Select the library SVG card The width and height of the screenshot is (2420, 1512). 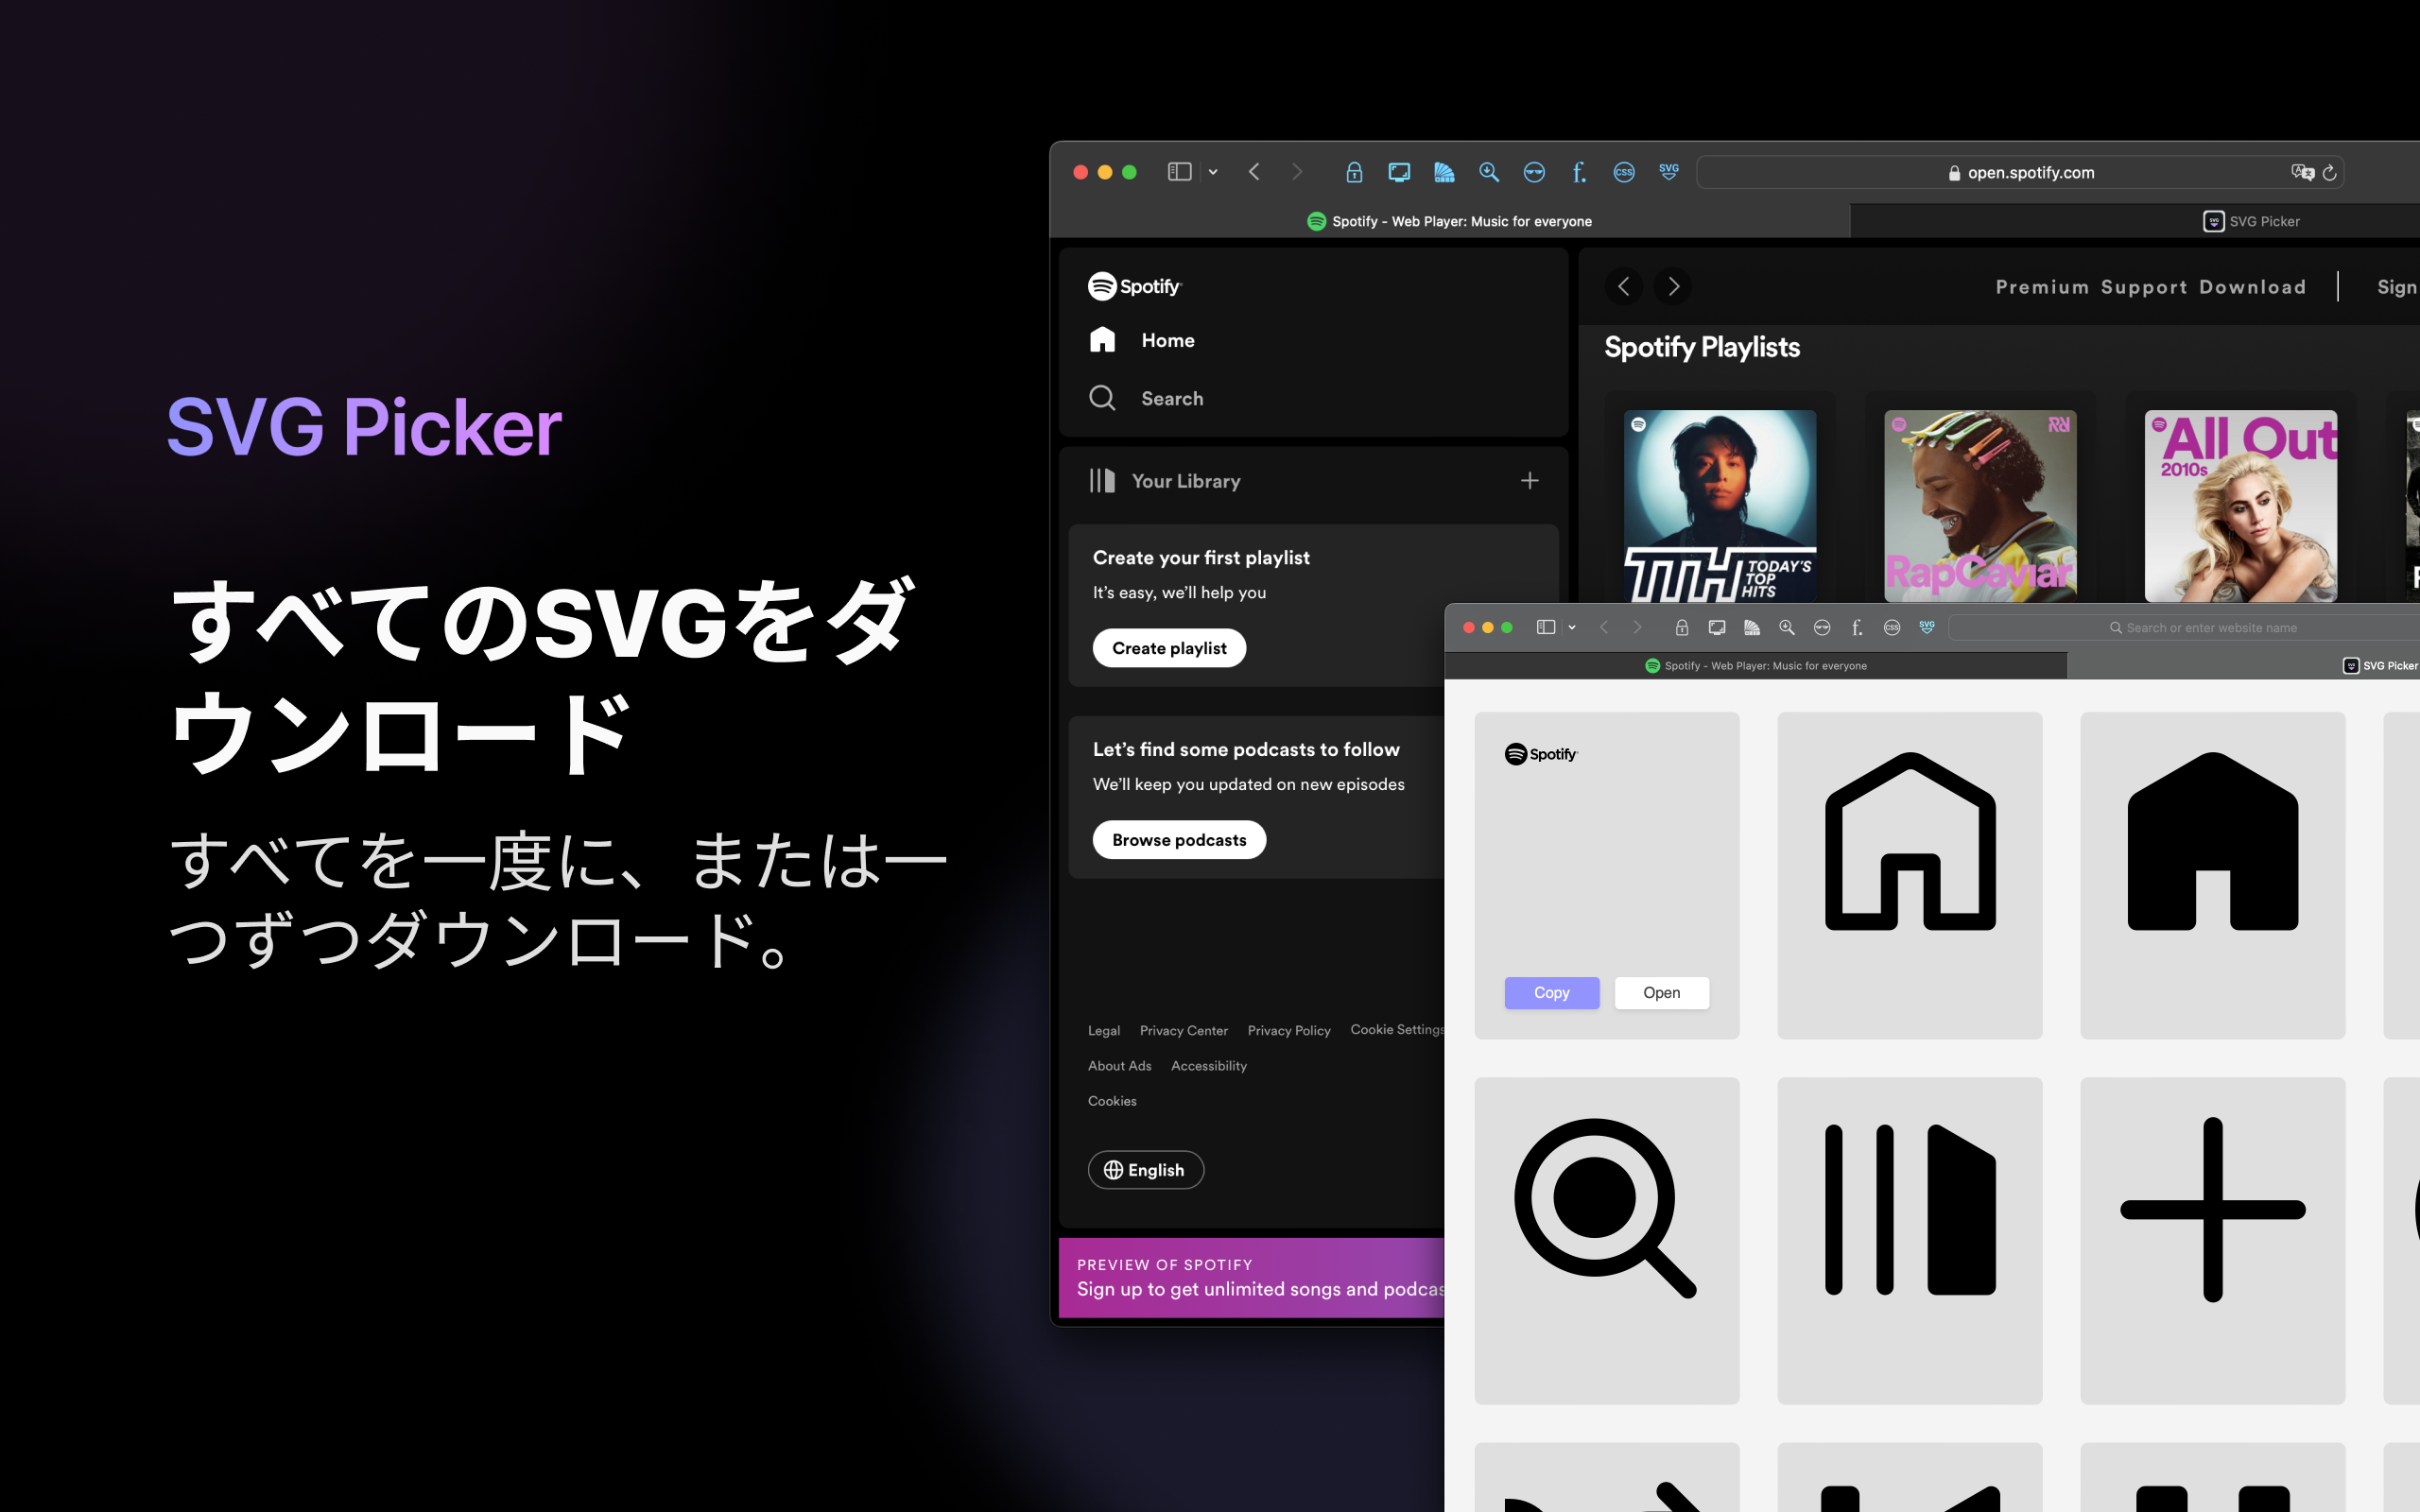click(x=1910, y=1240)
